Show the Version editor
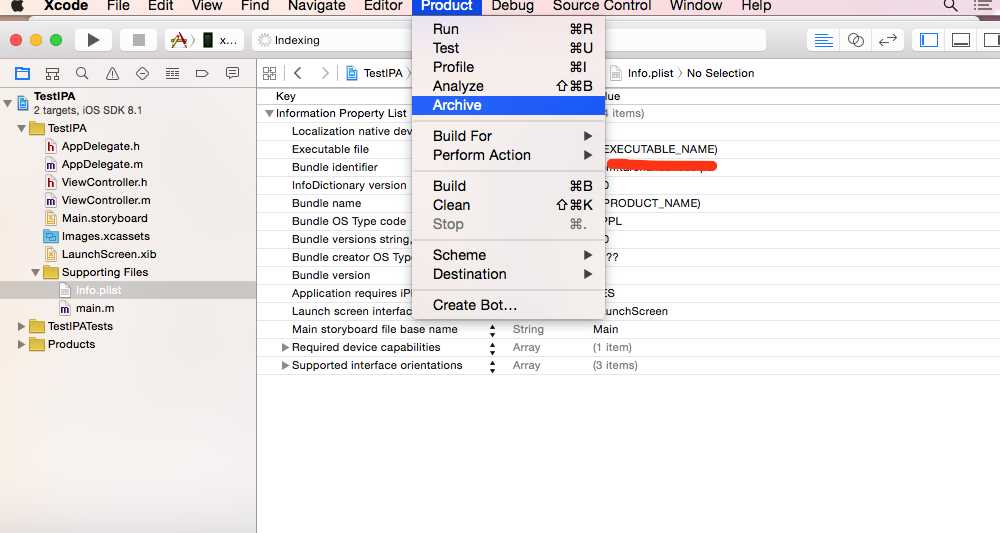This screenshot has height=533, width=1000. click(x=887, y=40)
